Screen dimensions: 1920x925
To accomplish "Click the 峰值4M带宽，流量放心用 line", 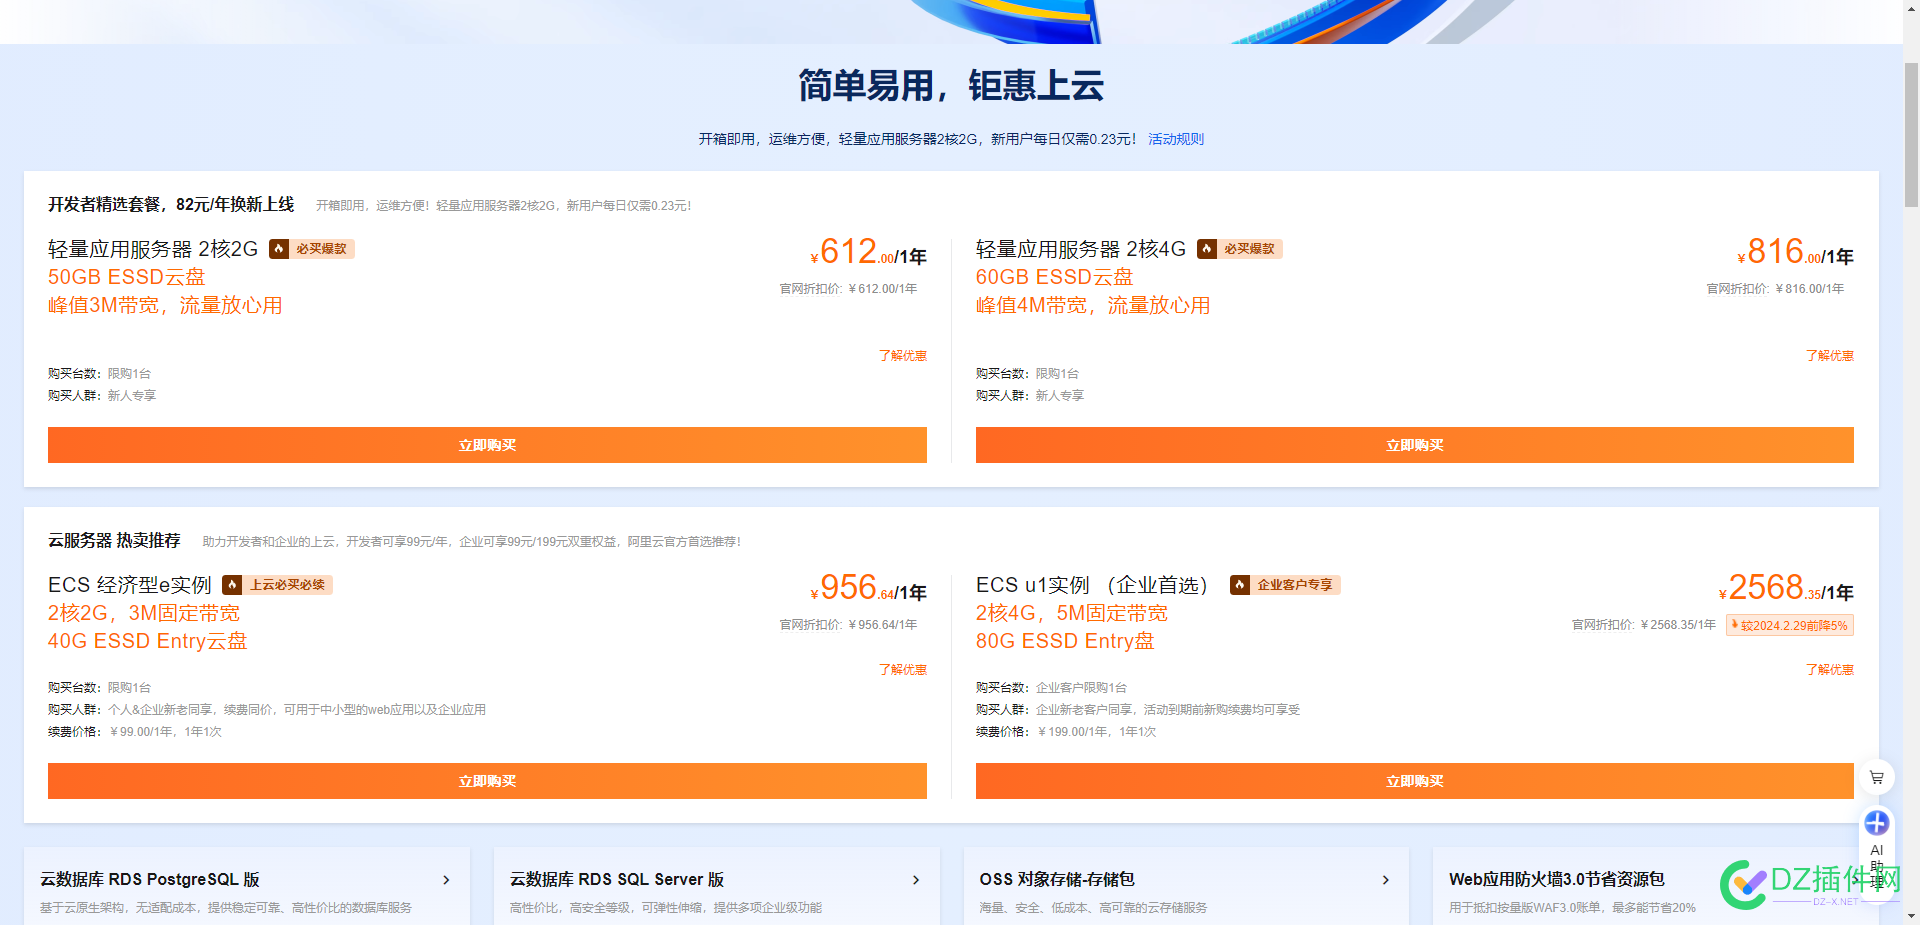I will [1093, 305].
